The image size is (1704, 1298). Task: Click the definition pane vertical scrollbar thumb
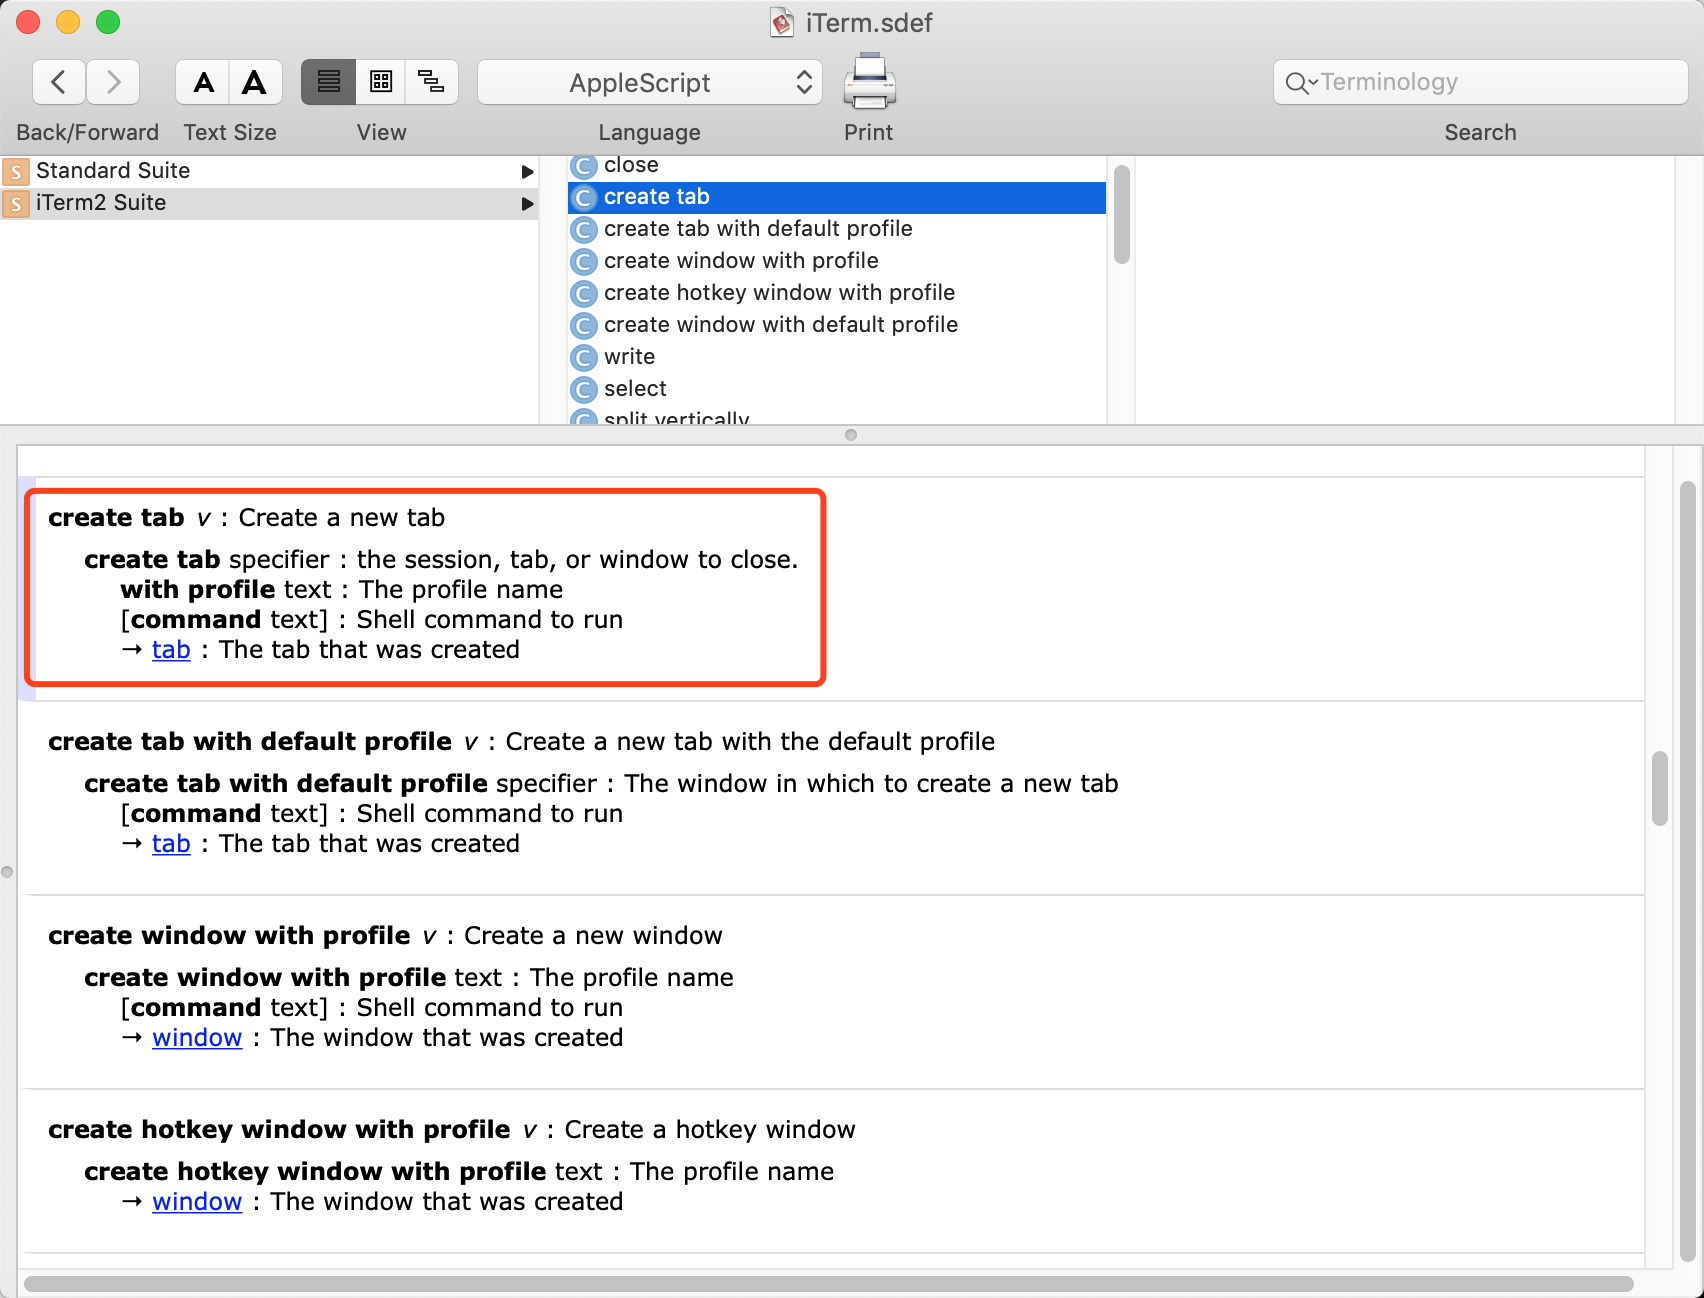[1660, 788]
